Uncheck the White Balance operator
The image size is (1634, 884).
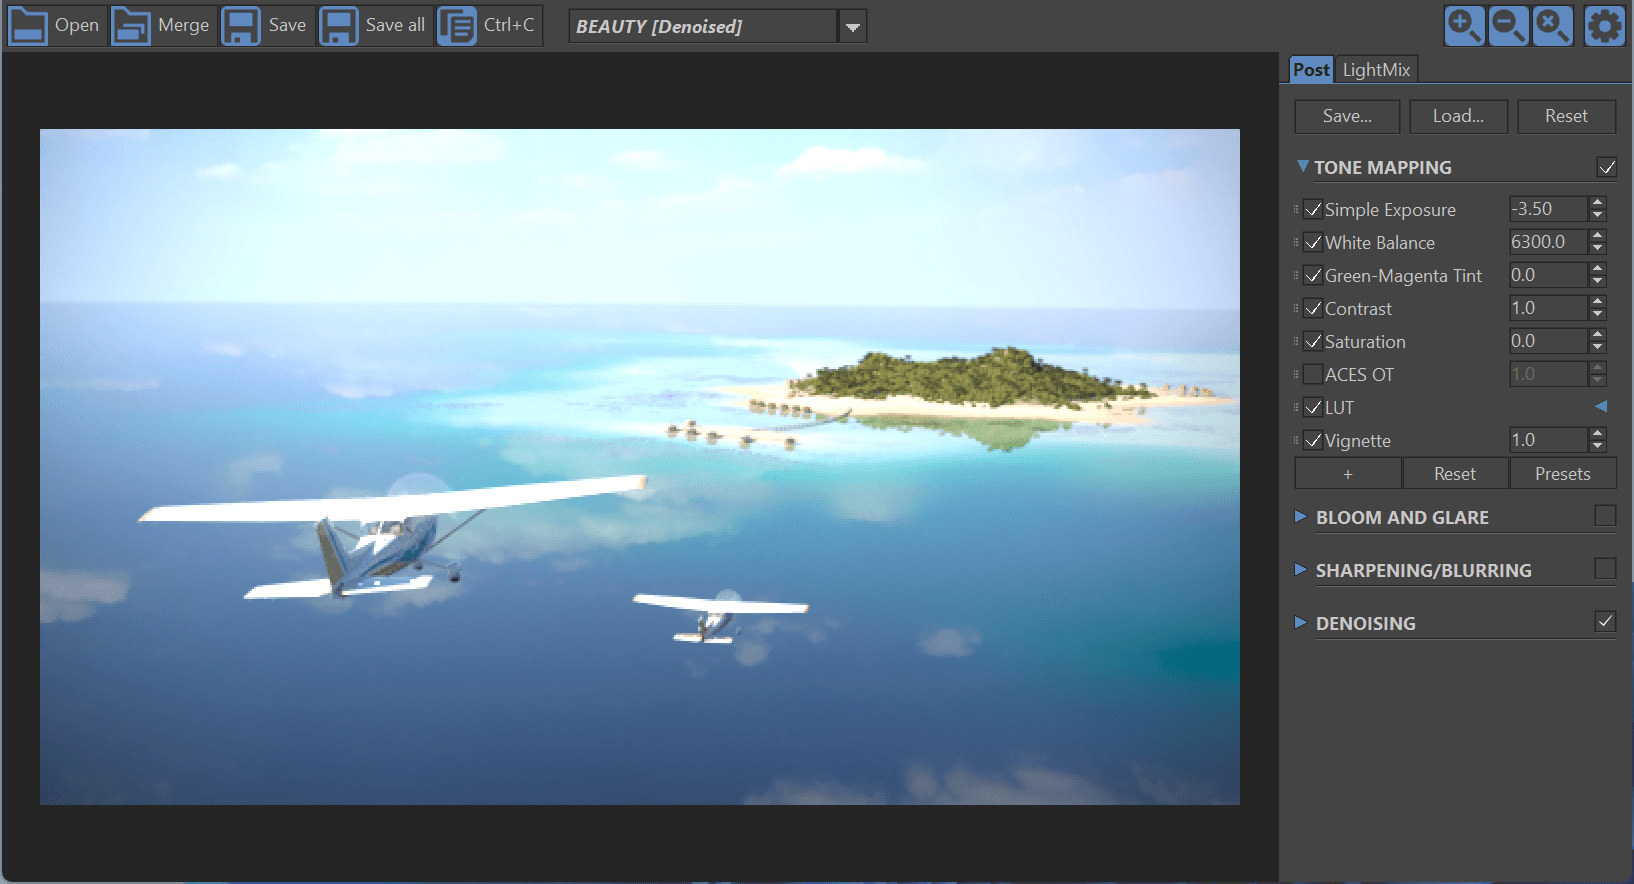1313,242
